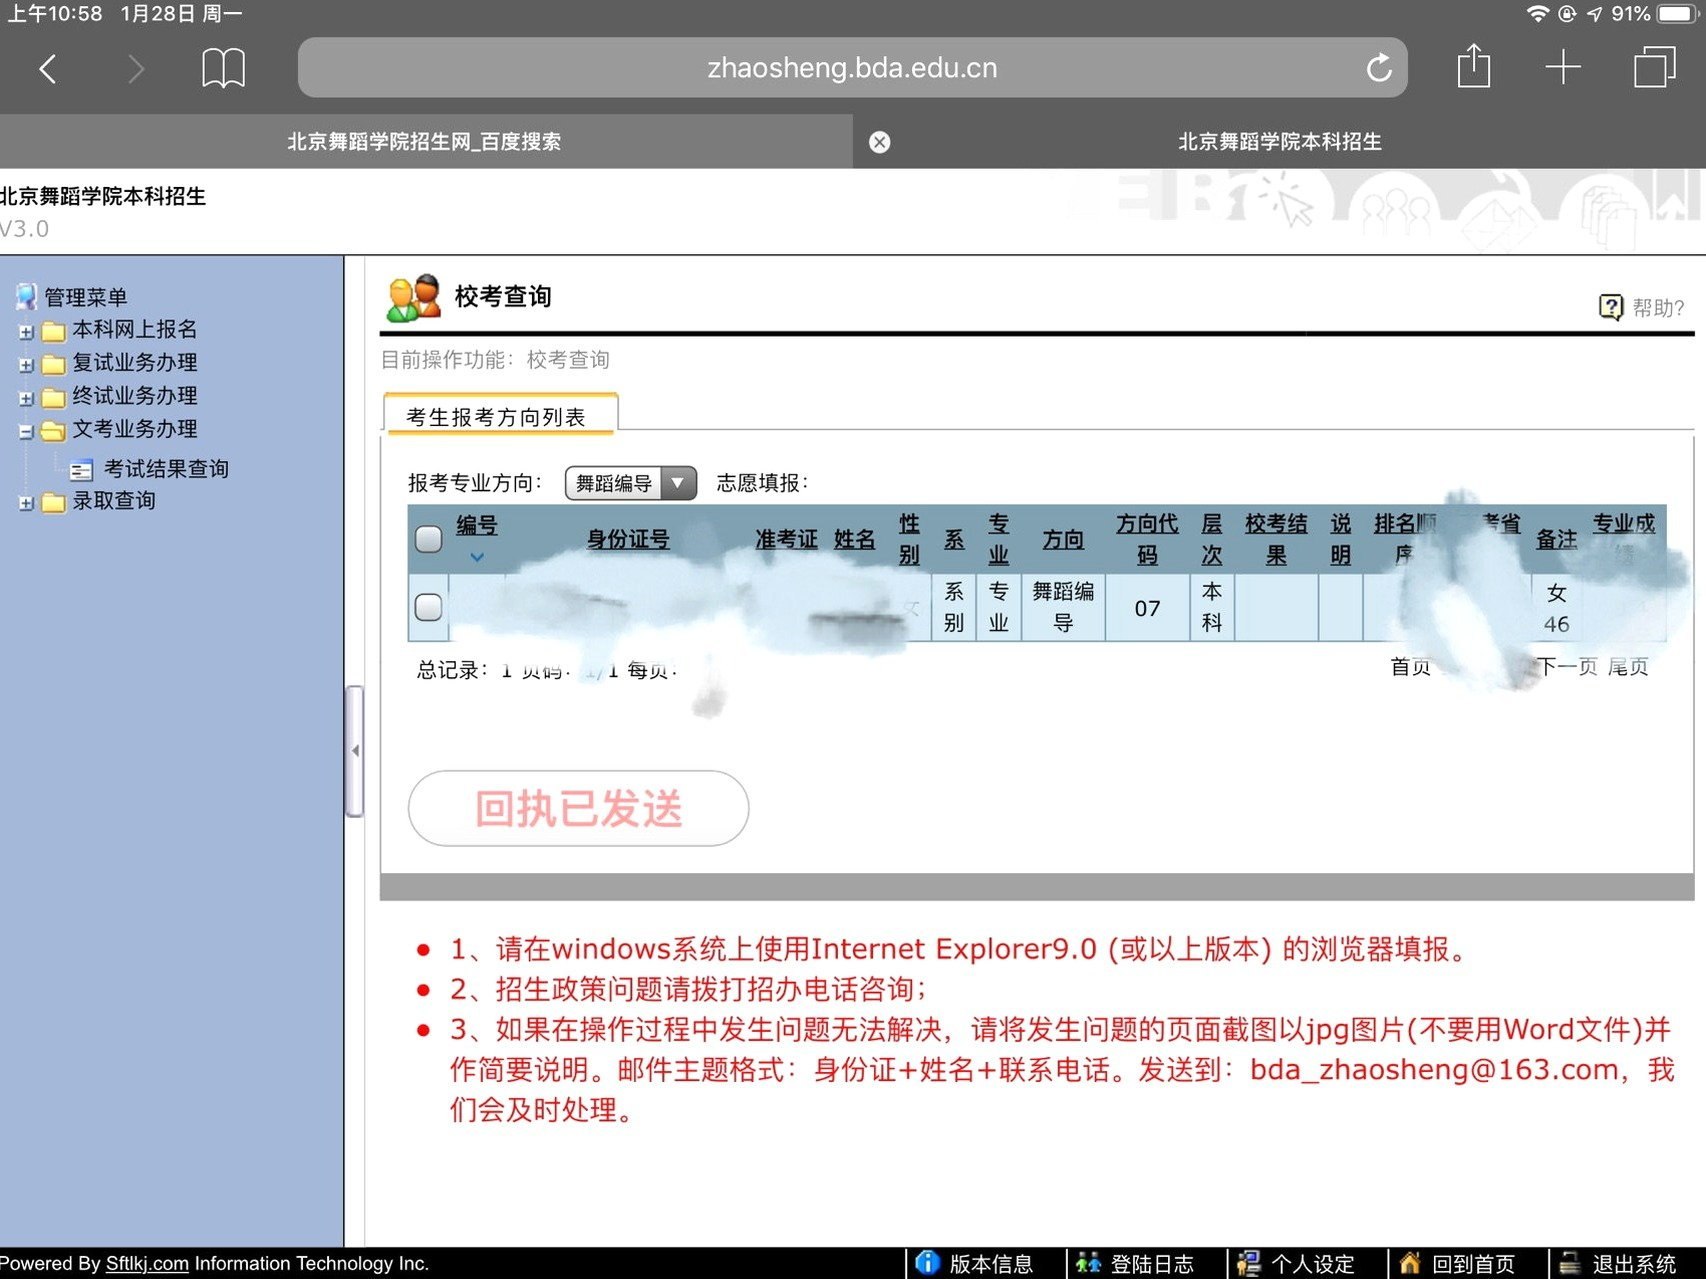The height and width of the screenshot is (1279, 1706).
Task: Open 考试结果查询 page item
Action: (x=166, y=468)
